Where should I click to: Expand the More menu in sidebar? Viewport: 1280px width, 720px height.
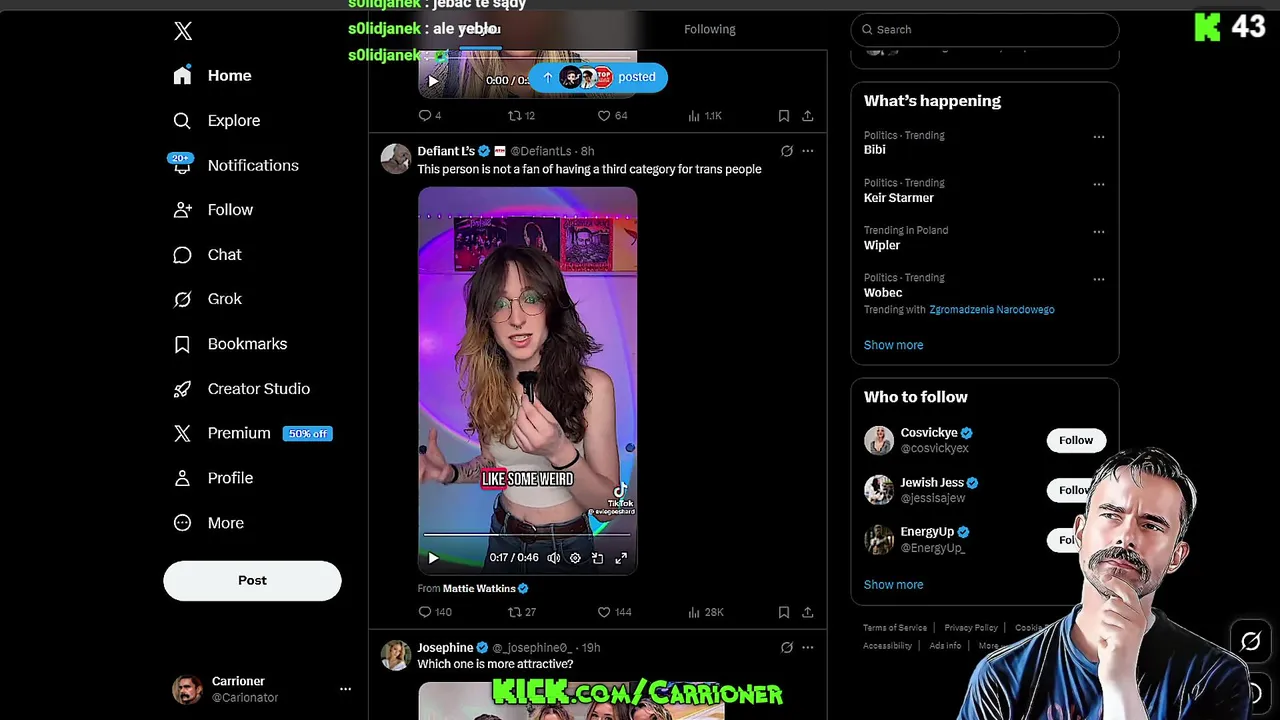click(208, 523)
